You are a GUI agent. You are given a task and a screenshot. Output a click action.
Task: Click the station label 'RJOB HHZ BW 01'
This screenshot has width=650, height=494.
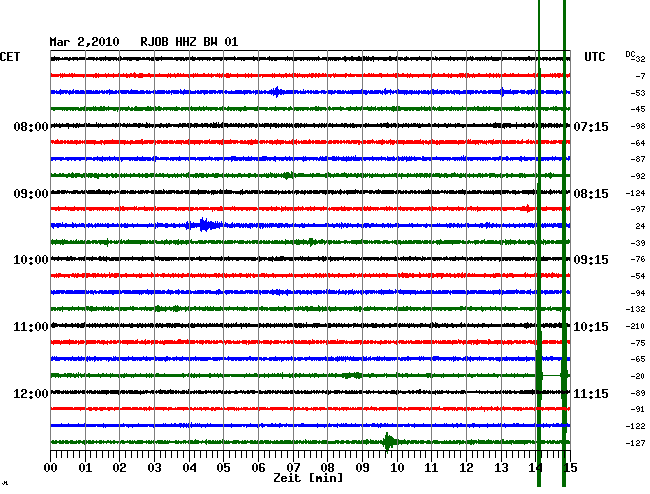(189, 42)
